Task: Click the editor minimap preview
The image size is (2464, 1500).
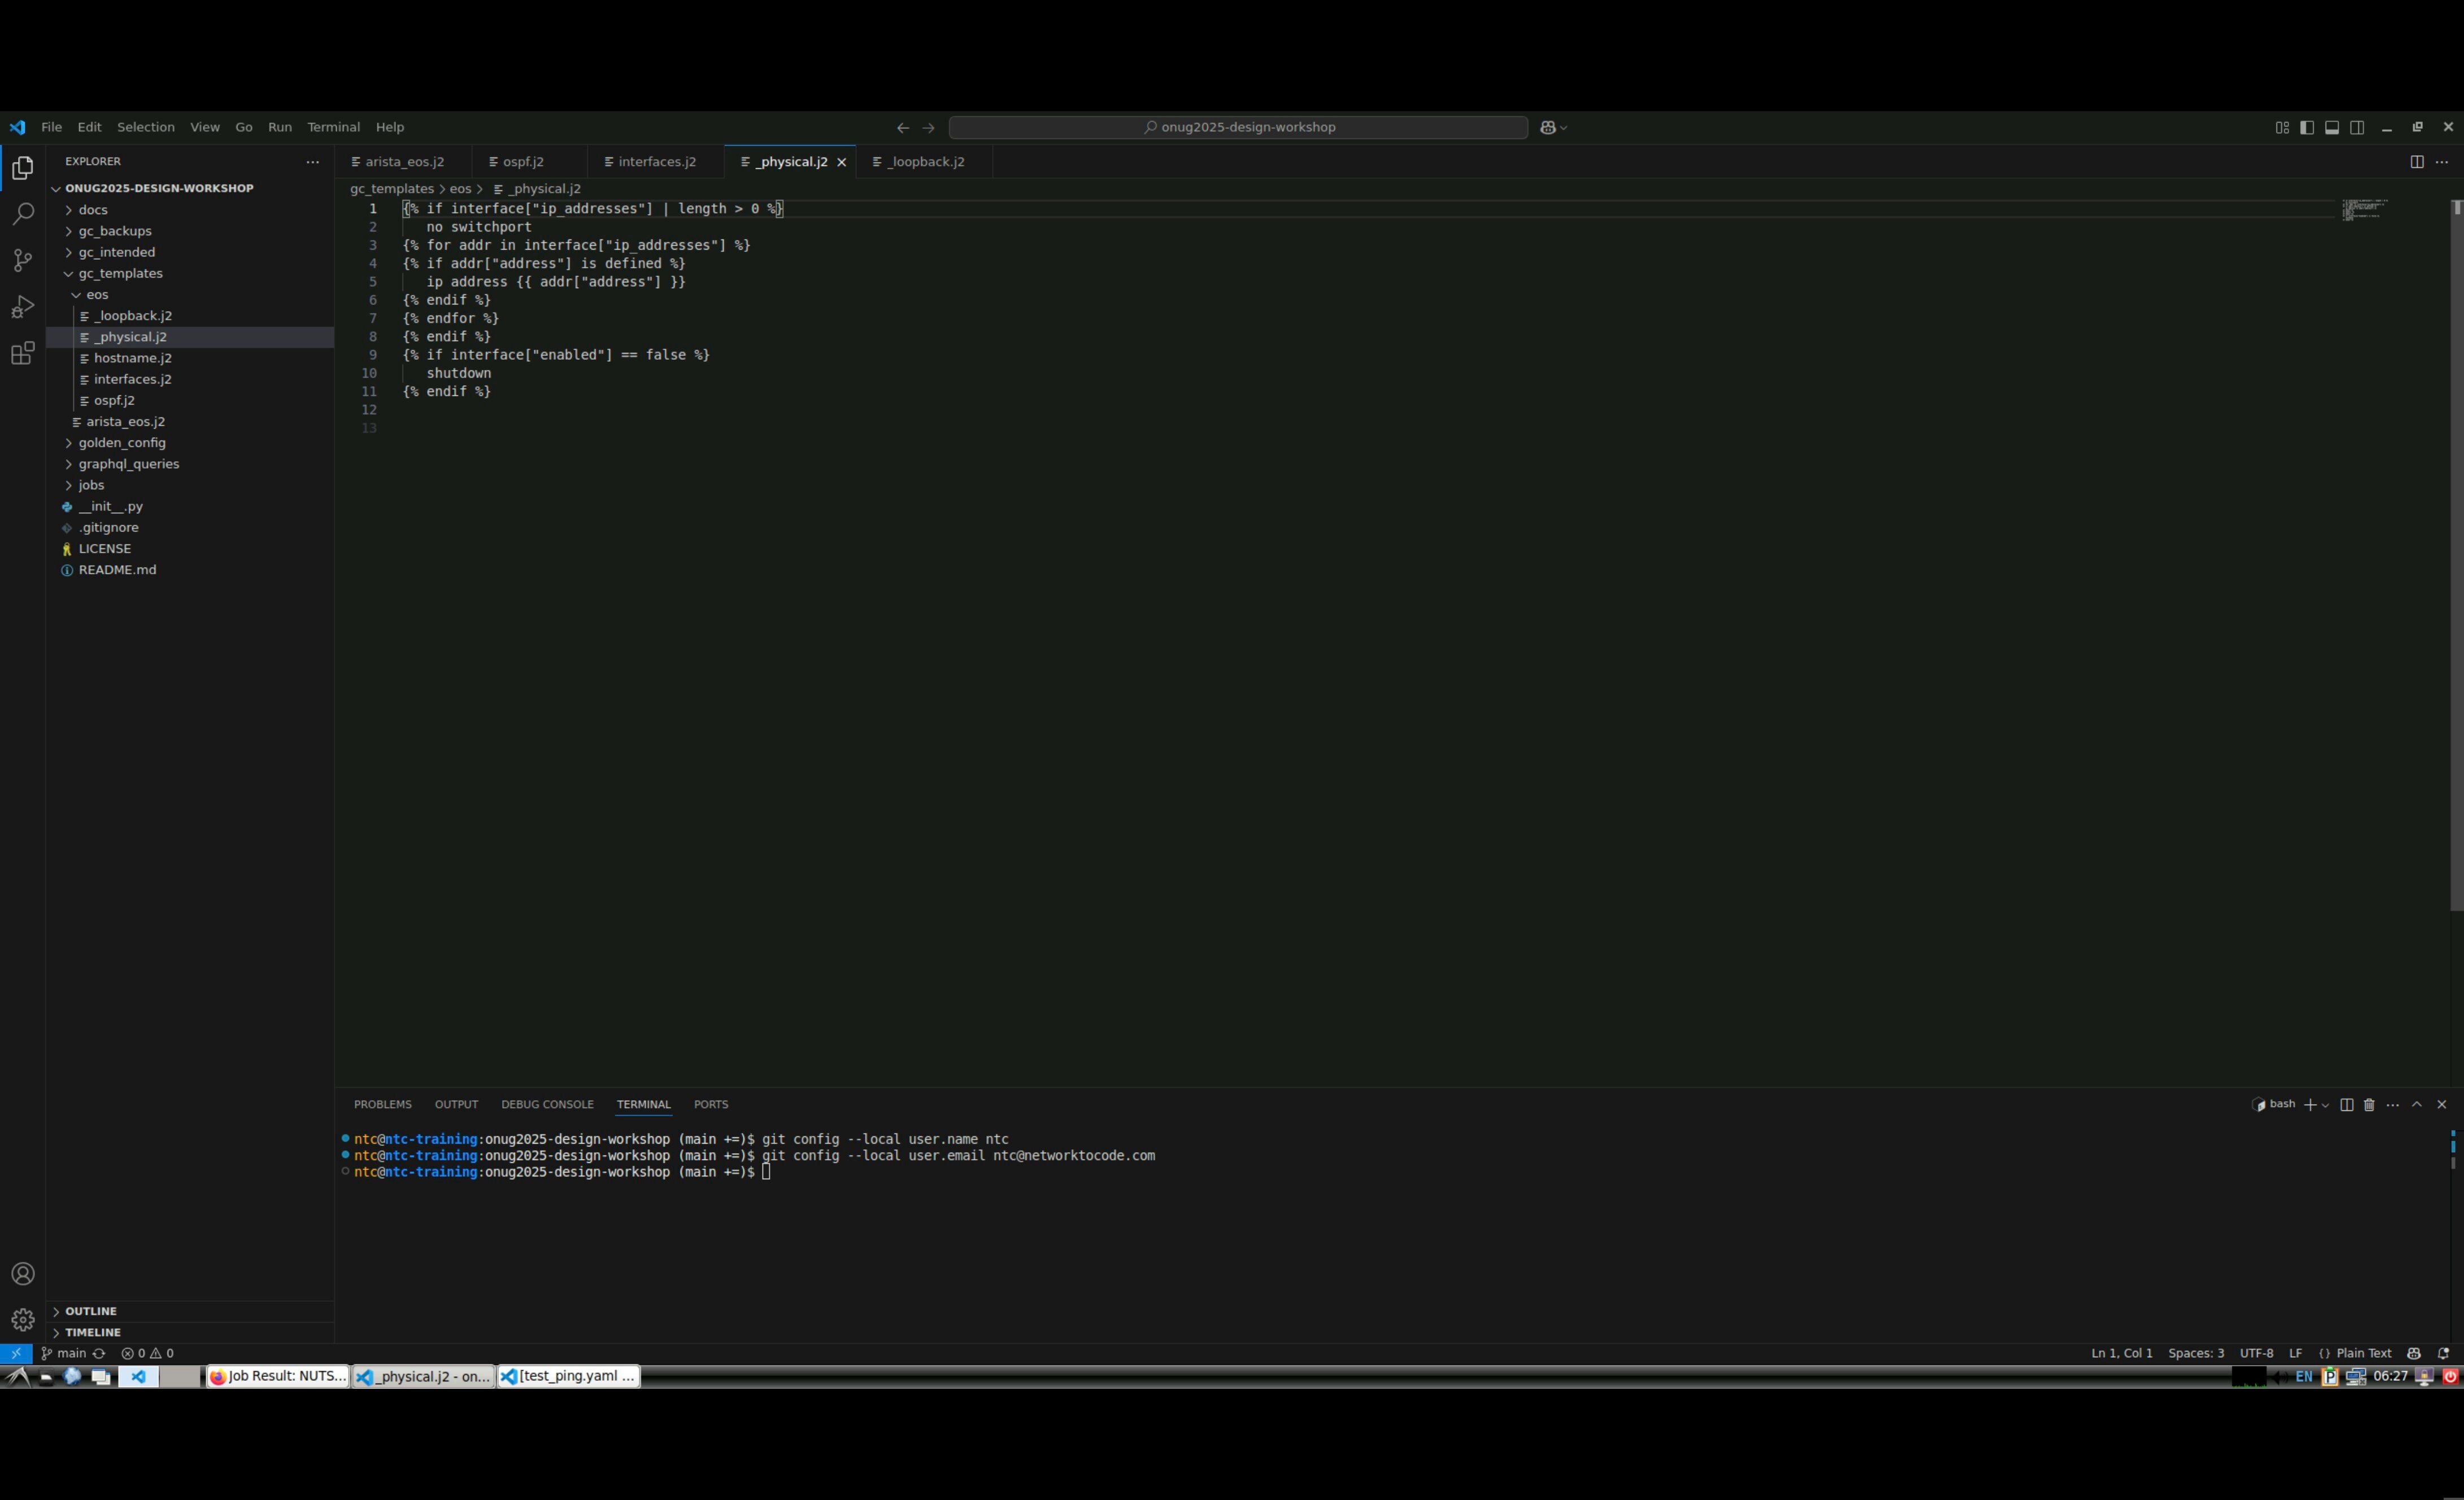Action: [x=2364, y=209]
